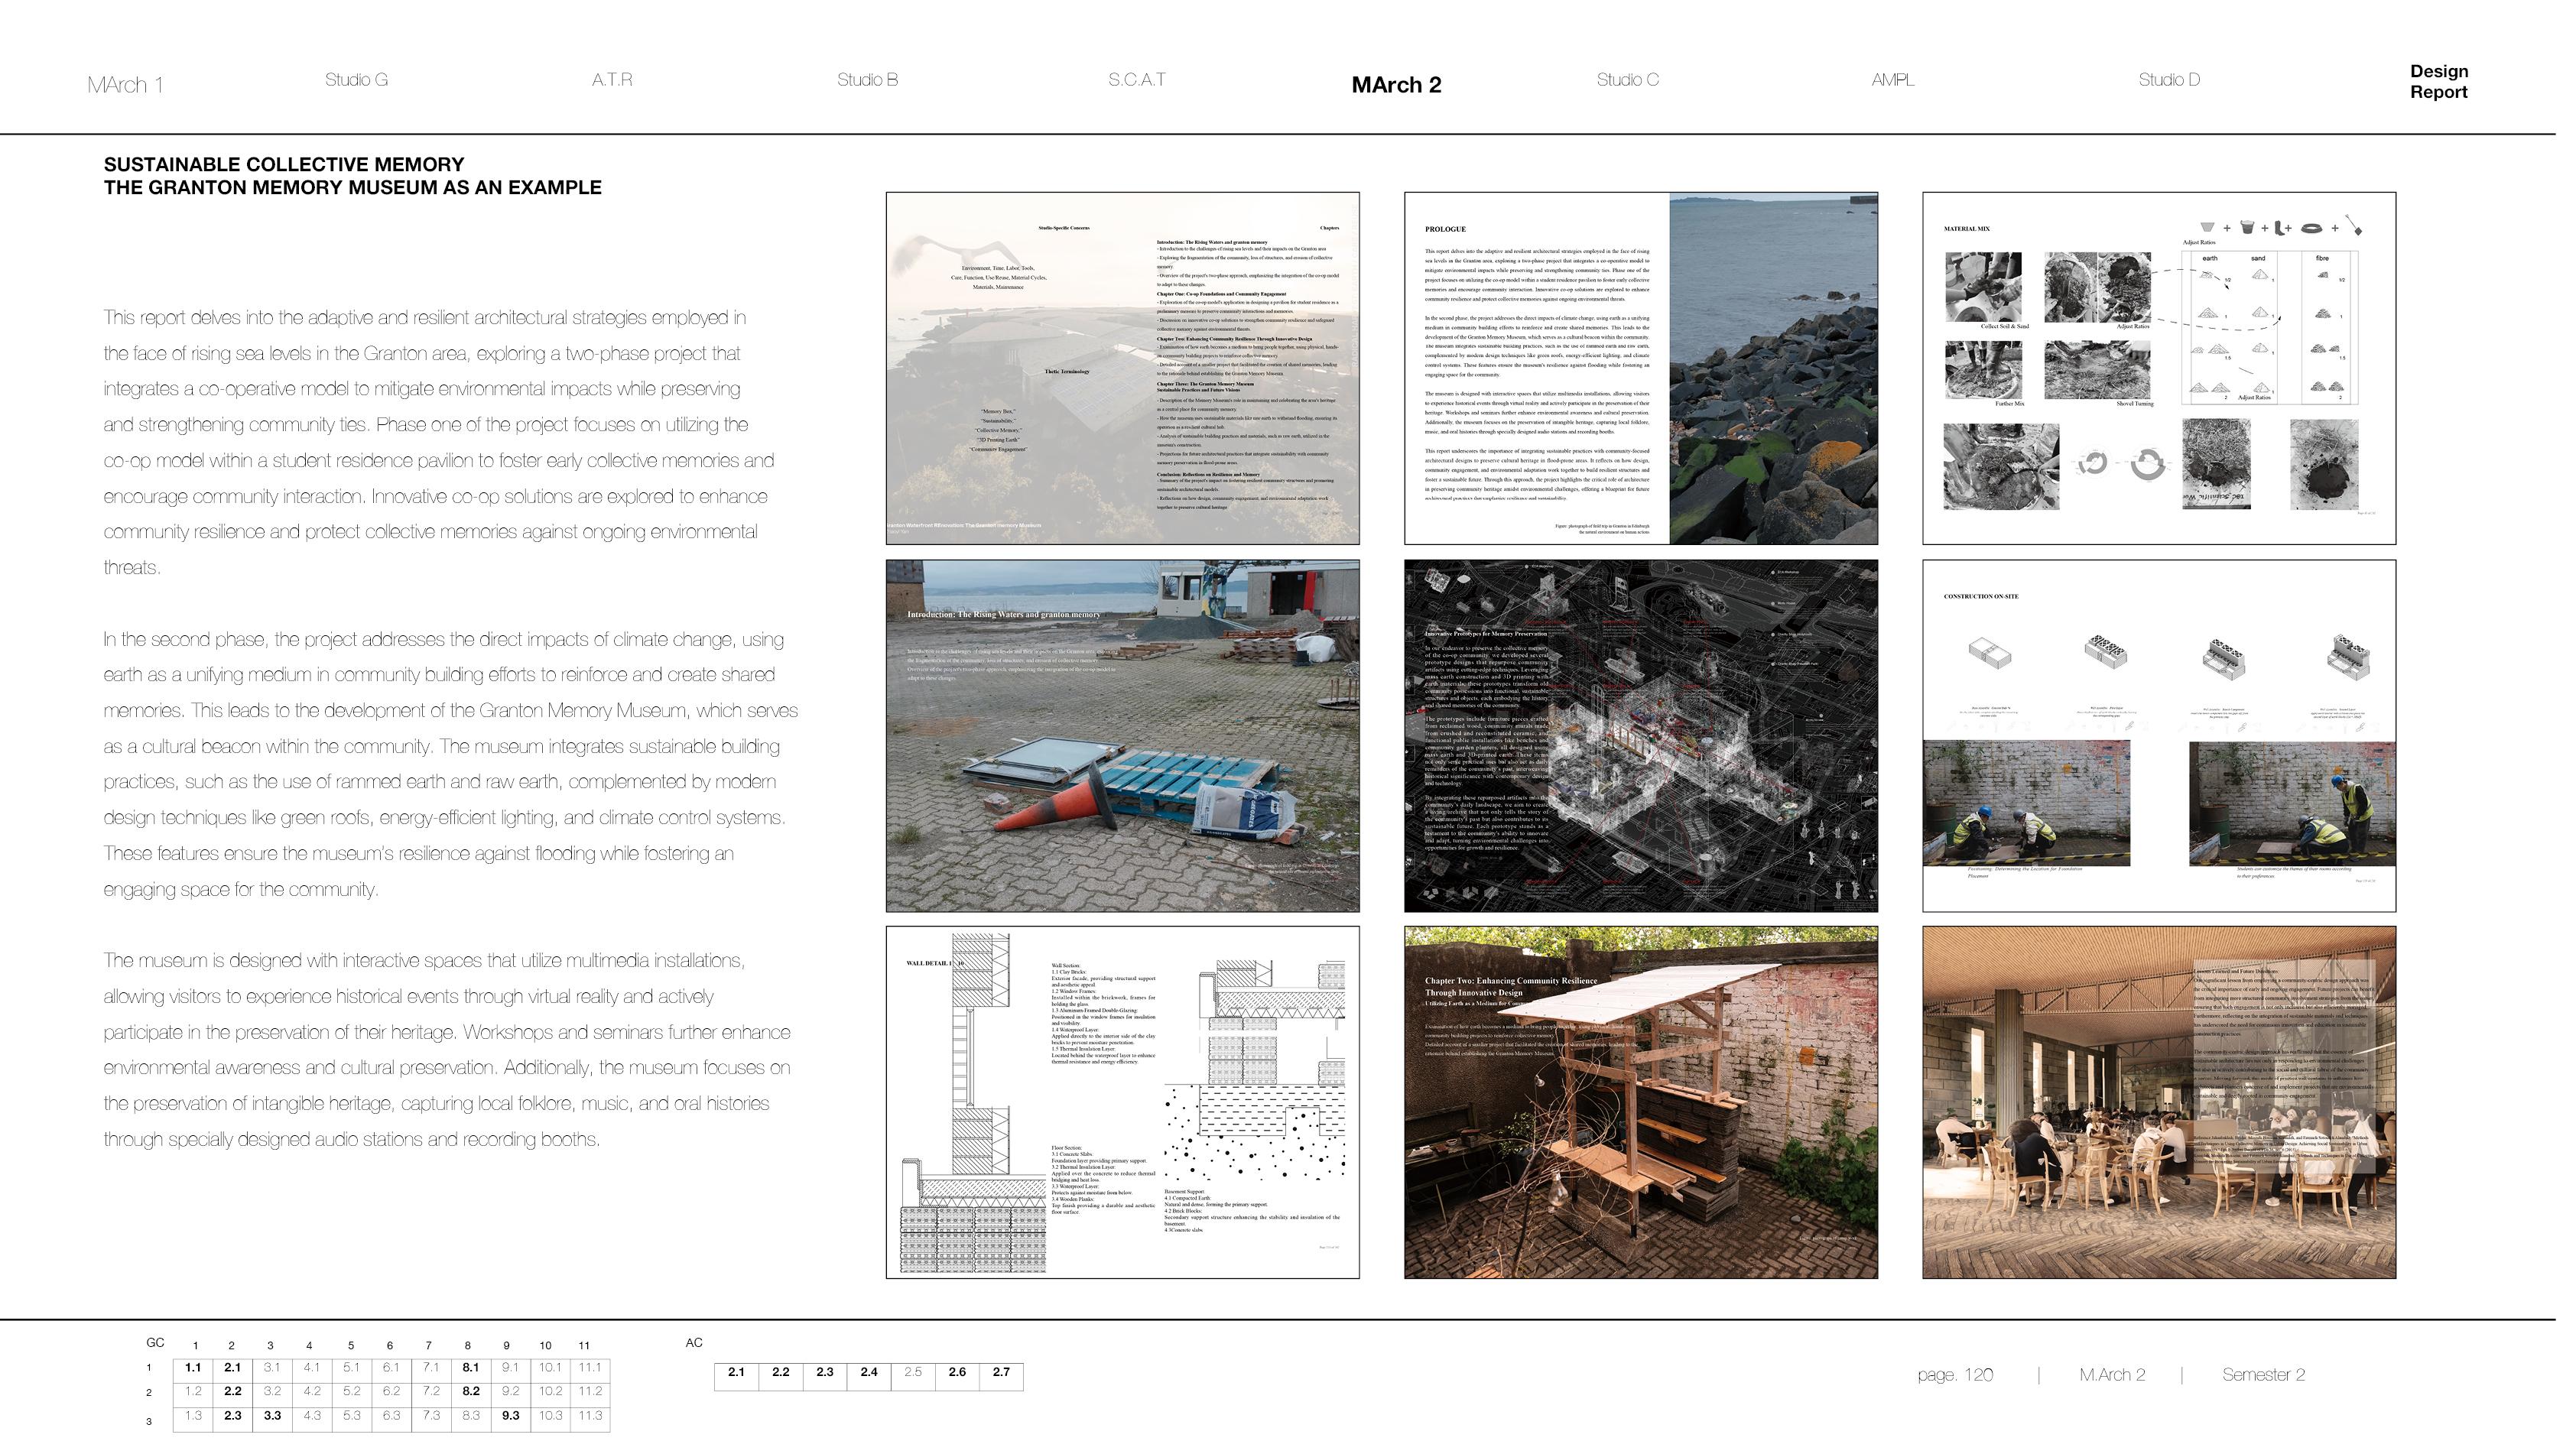Open the AMPL section tab

pyautogui.click(x=1892, y=80)
